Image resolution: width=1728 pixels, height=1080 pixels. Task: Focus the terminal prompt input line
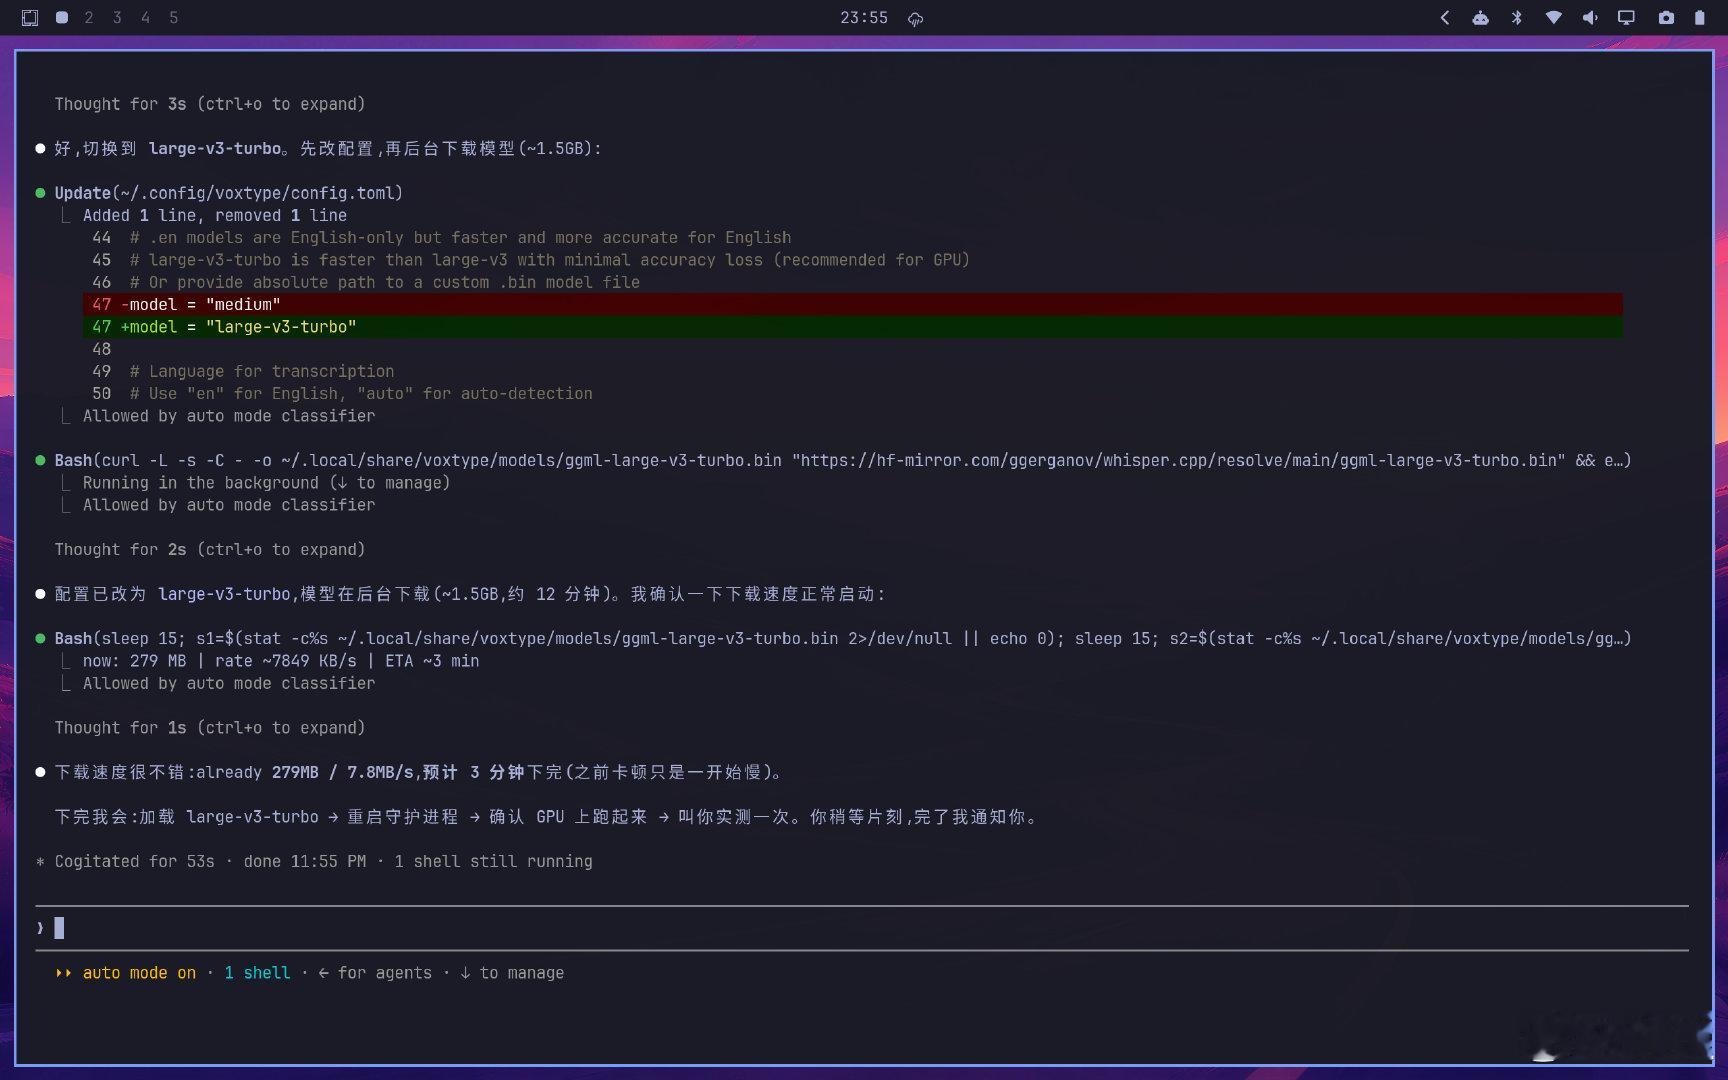[862, 928]
